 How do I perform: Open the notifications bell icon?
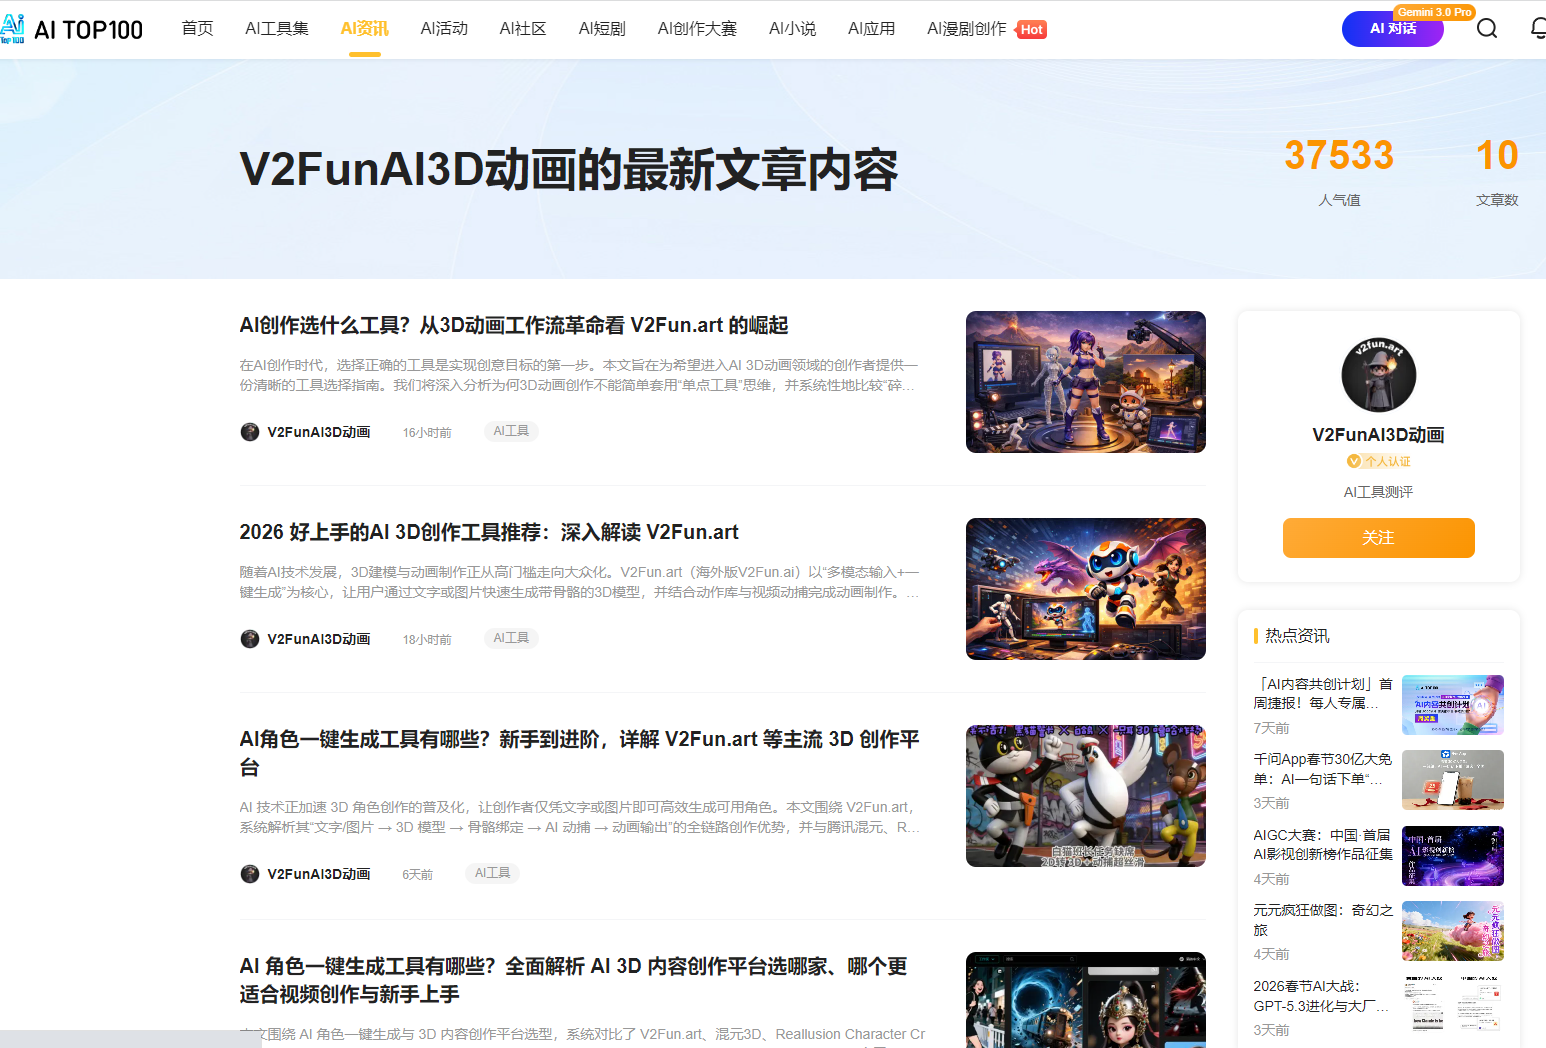click(1538, 29)
